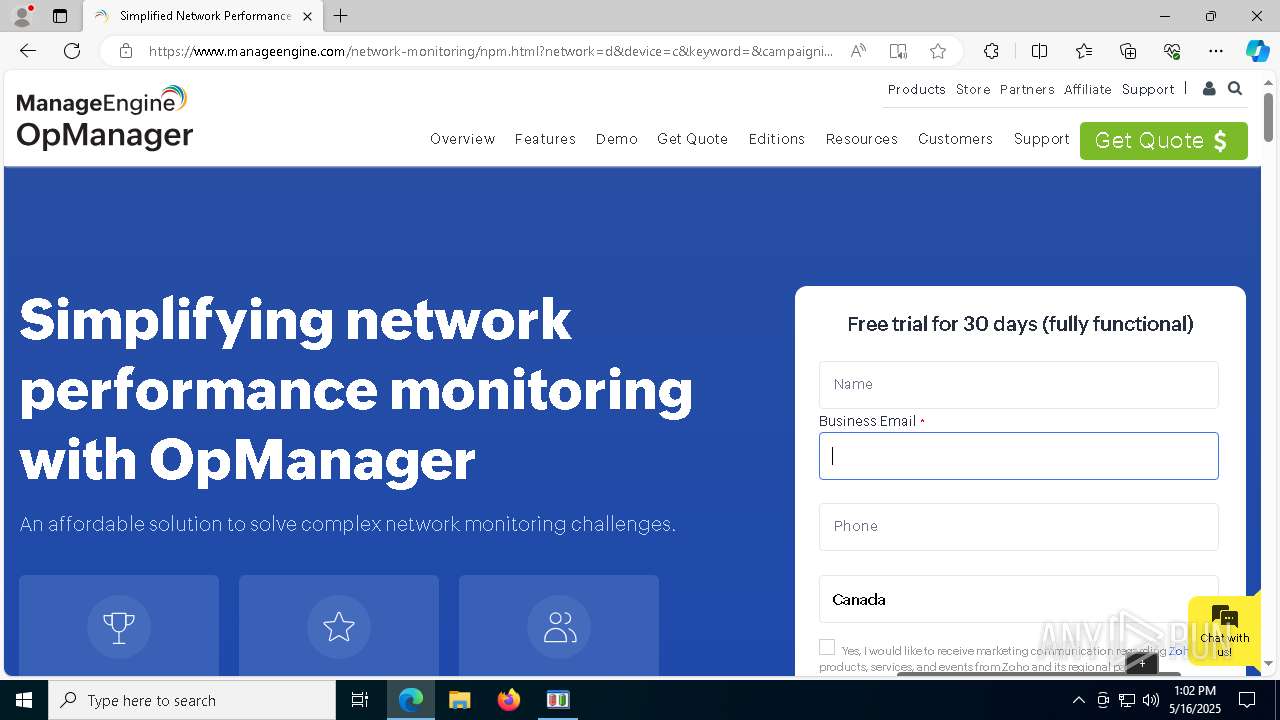The image size is (1280, 720).
Task: Select Demo in the navigation menu
Action: click(x=617, y=139)
